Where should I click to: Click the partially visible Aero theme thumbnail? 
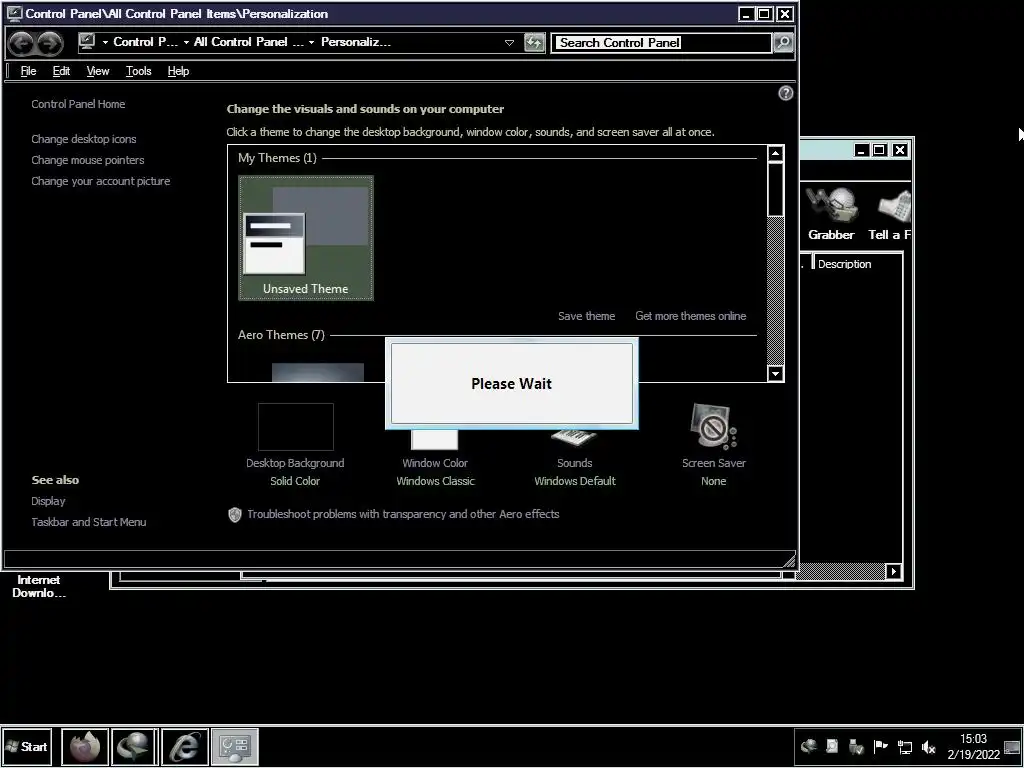(x=317, y=372)
